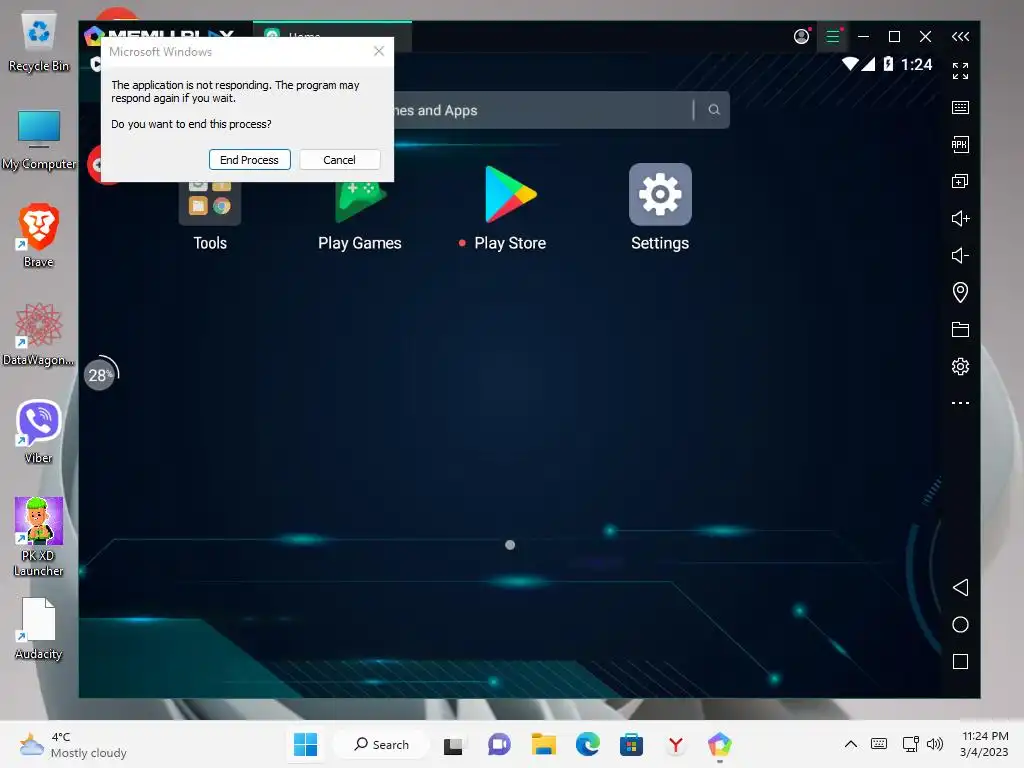Show hidden system tray icons
Image resolution: width=1024 pixels, height=768 pixels.
point(851,744)
